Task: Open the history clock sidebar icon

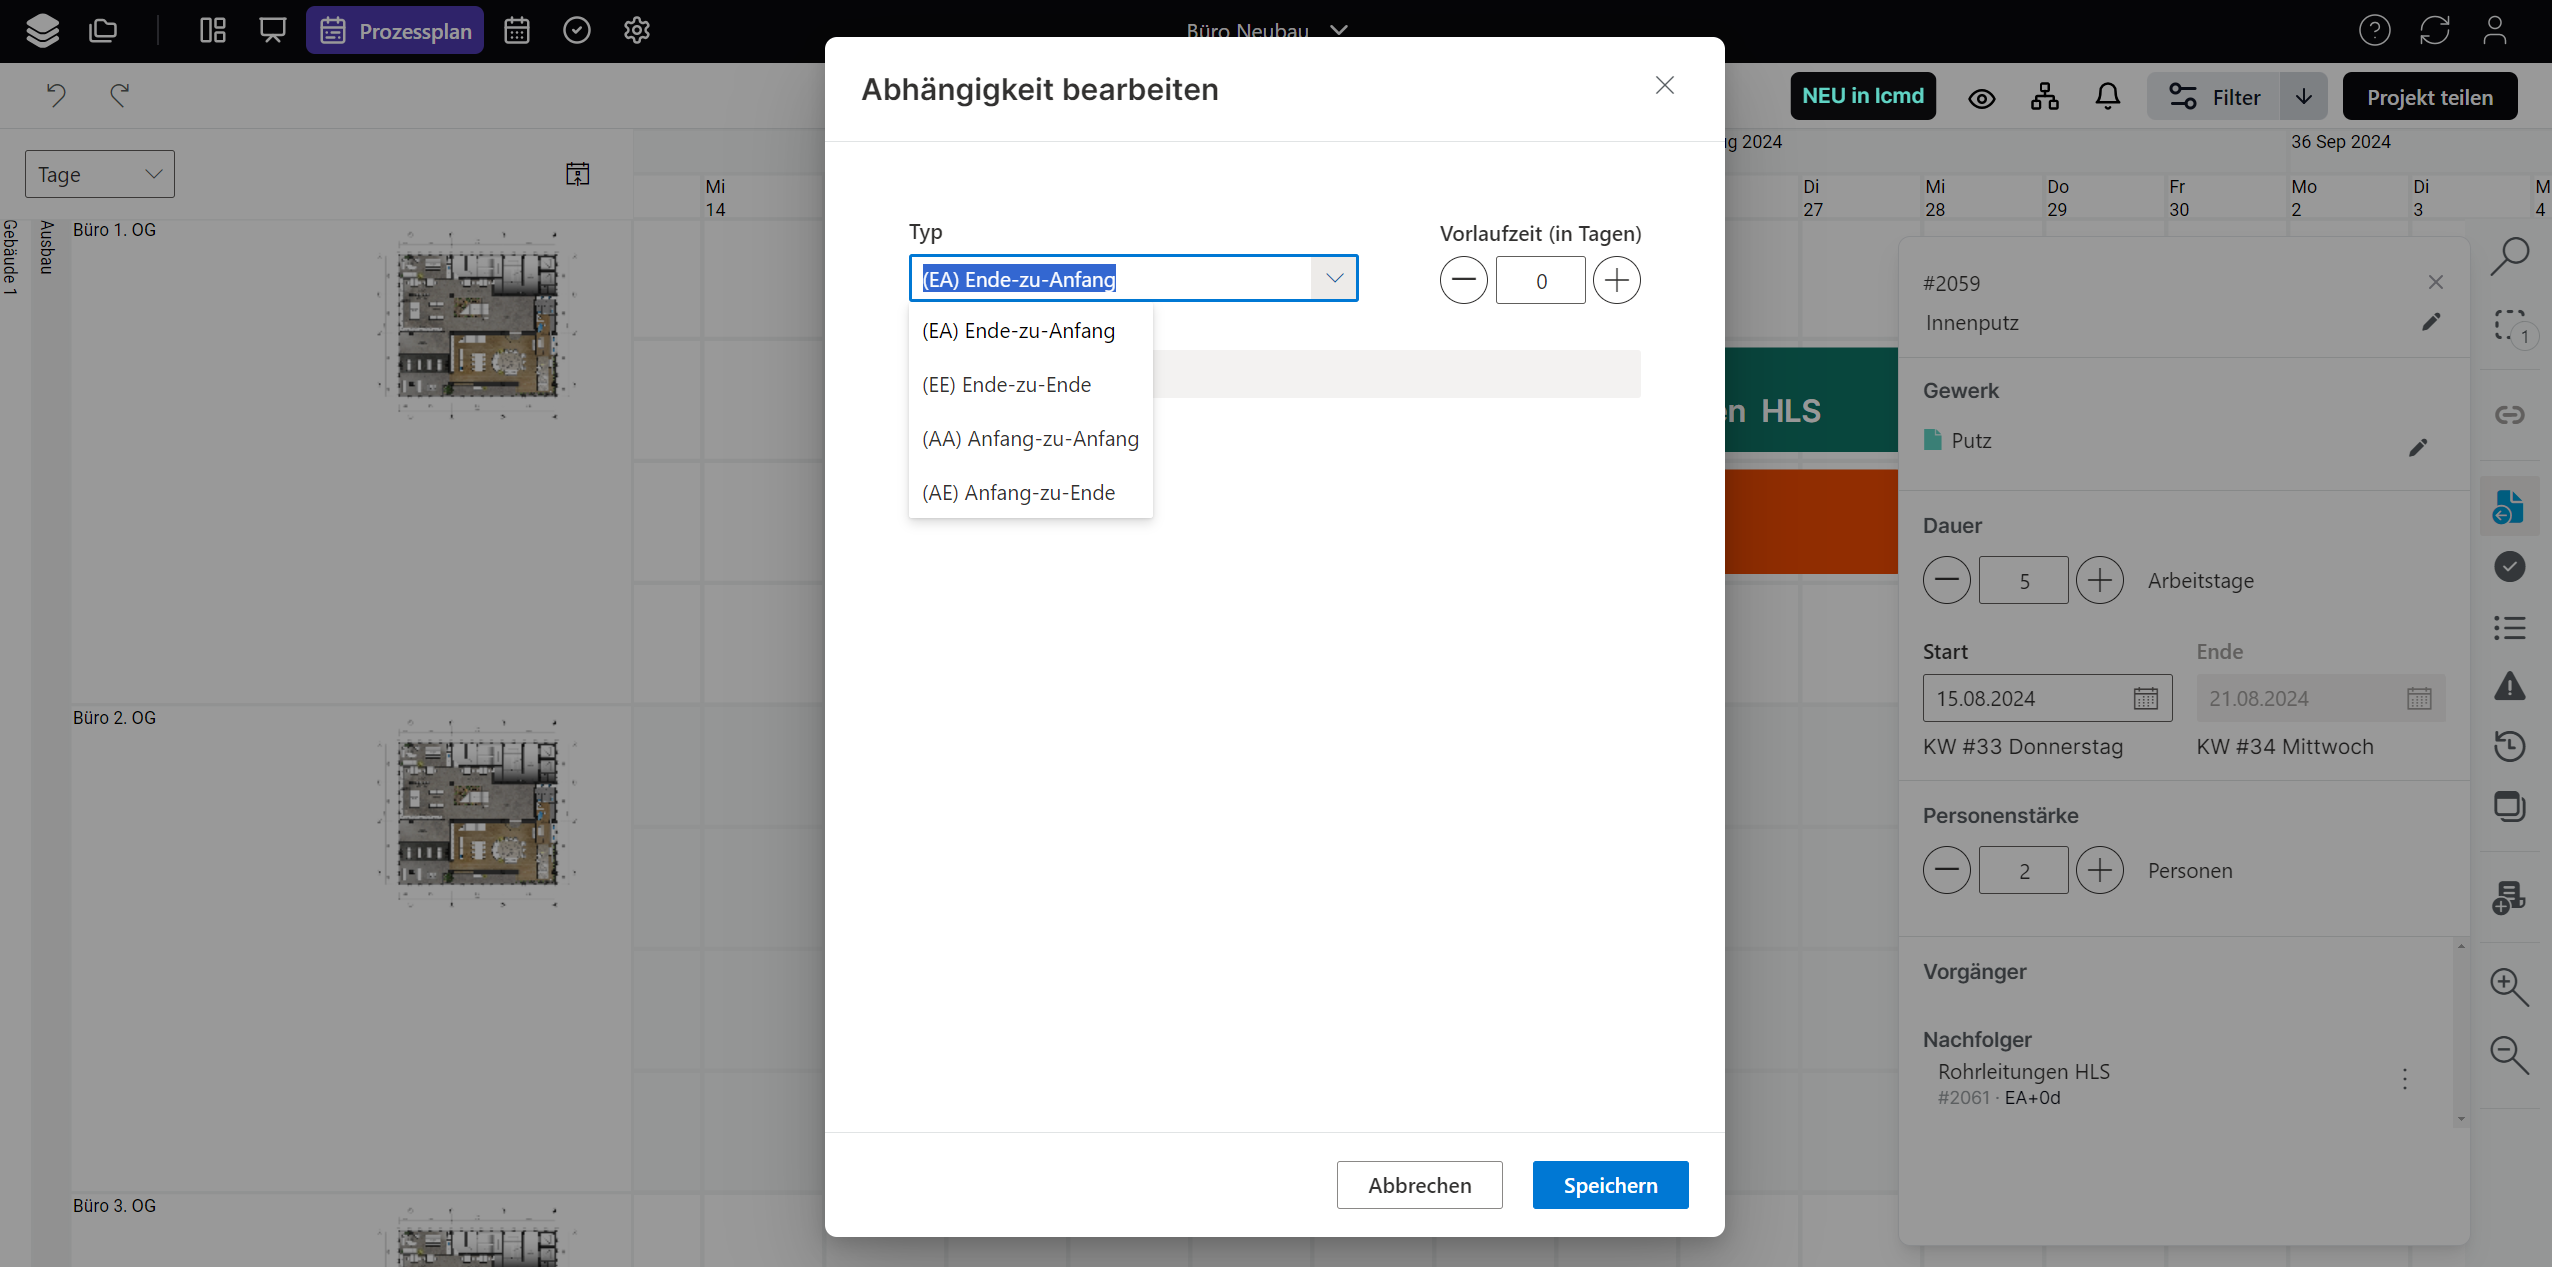Action: click(x=2510, y=746)
